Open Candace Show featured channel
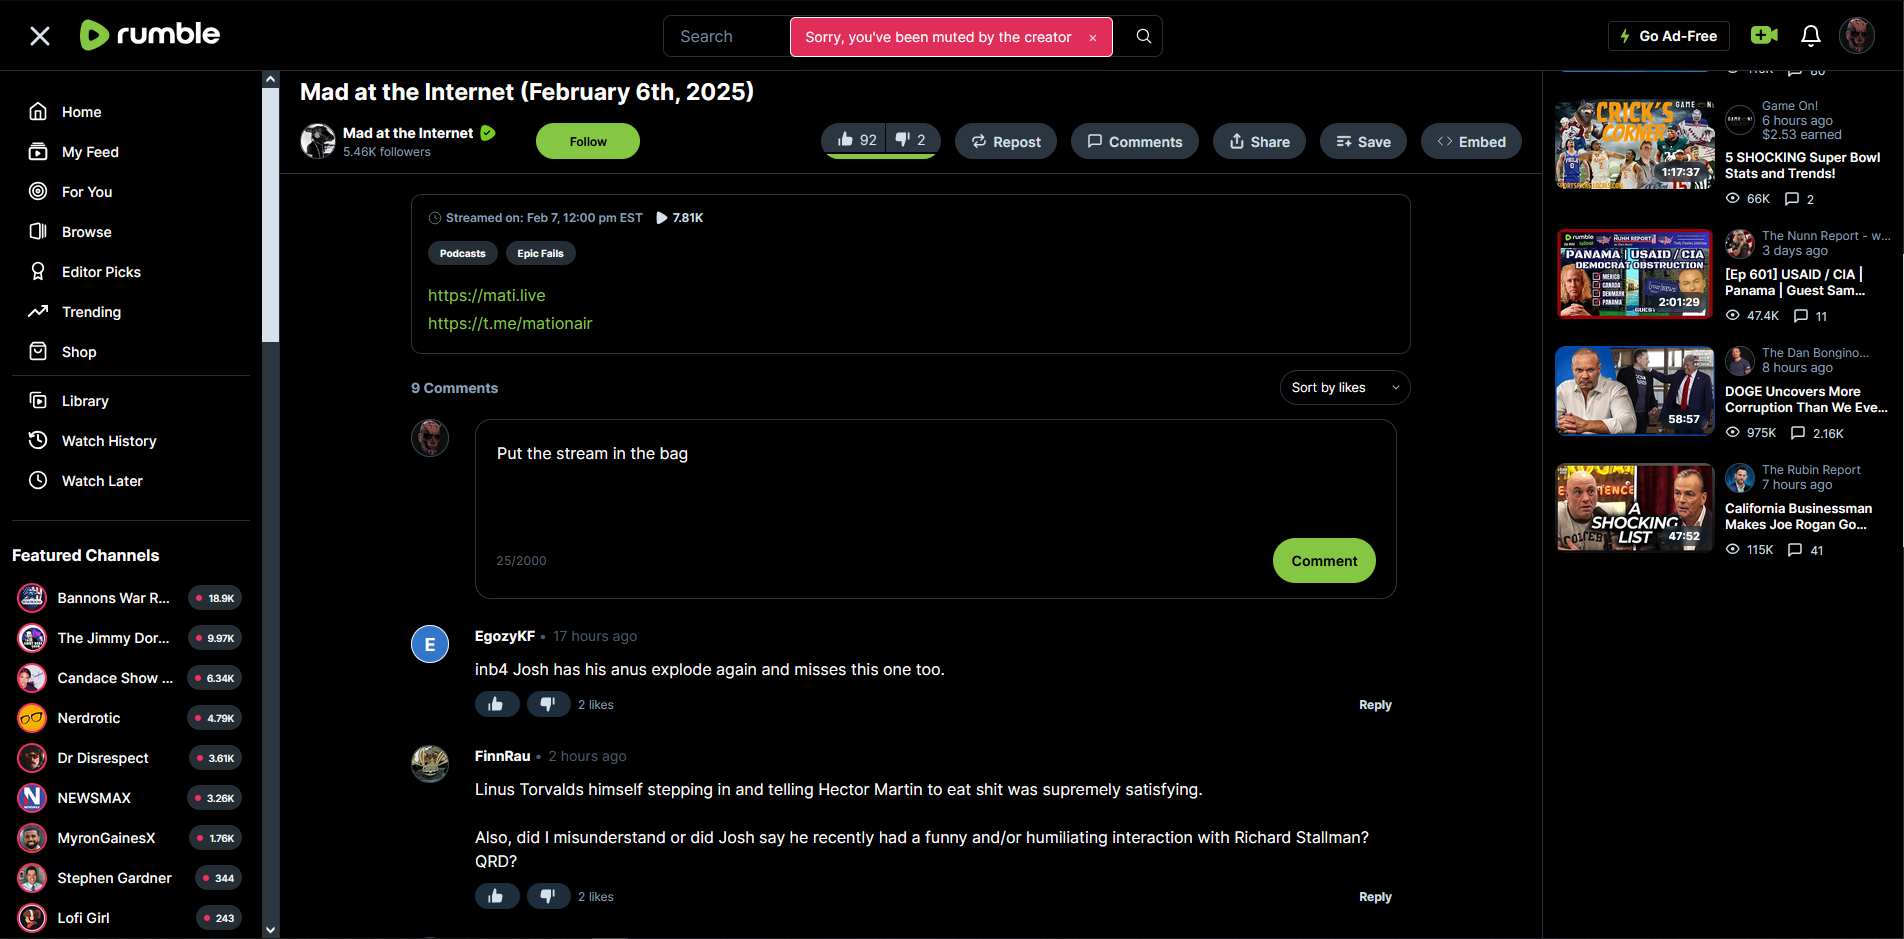The image size is (1904, 939). tap(130, 678)
